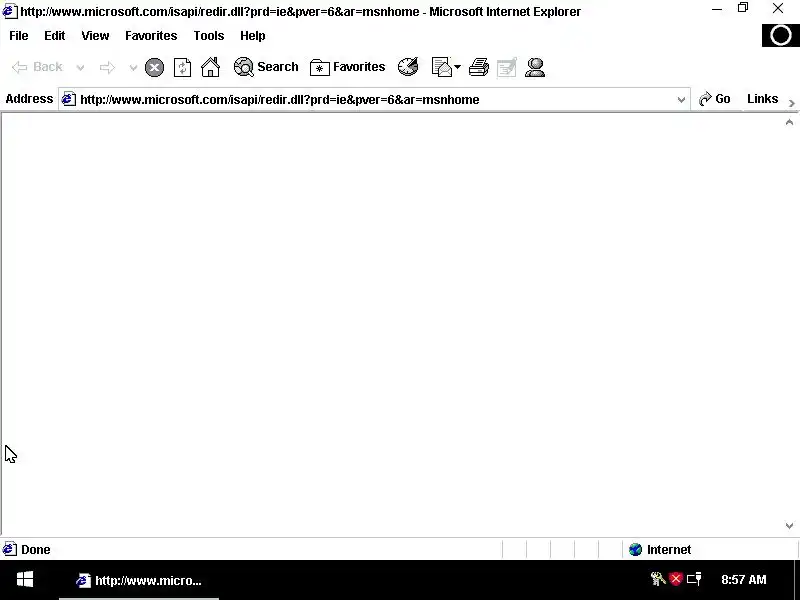Click the scrollbar up arrow

coord(789,122)
